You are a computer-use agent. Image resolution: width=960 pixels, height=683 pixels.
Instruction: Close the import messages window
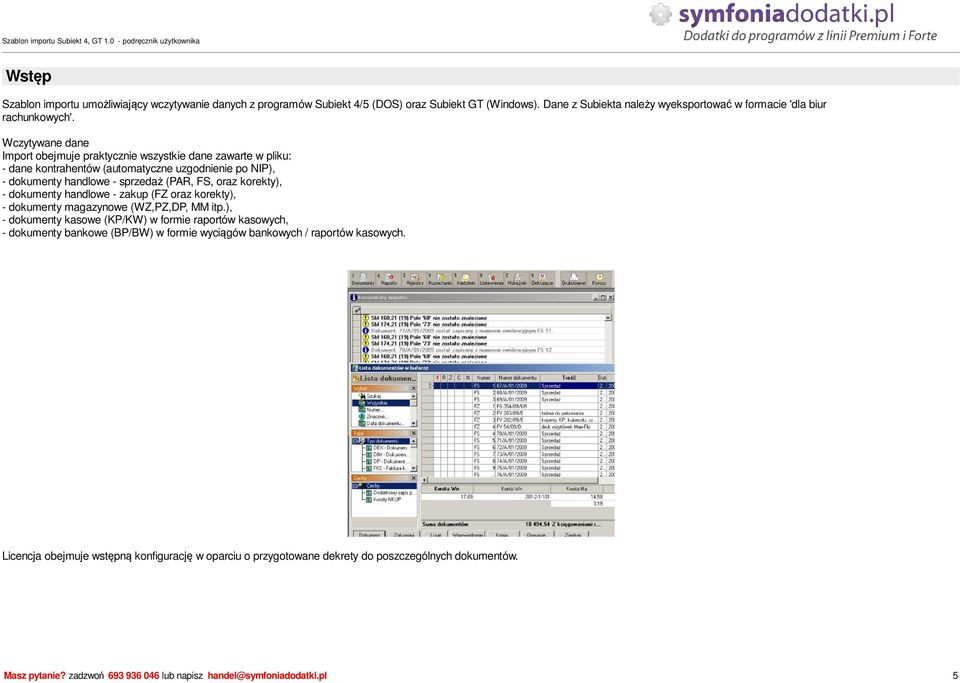(x=610, y=297)
